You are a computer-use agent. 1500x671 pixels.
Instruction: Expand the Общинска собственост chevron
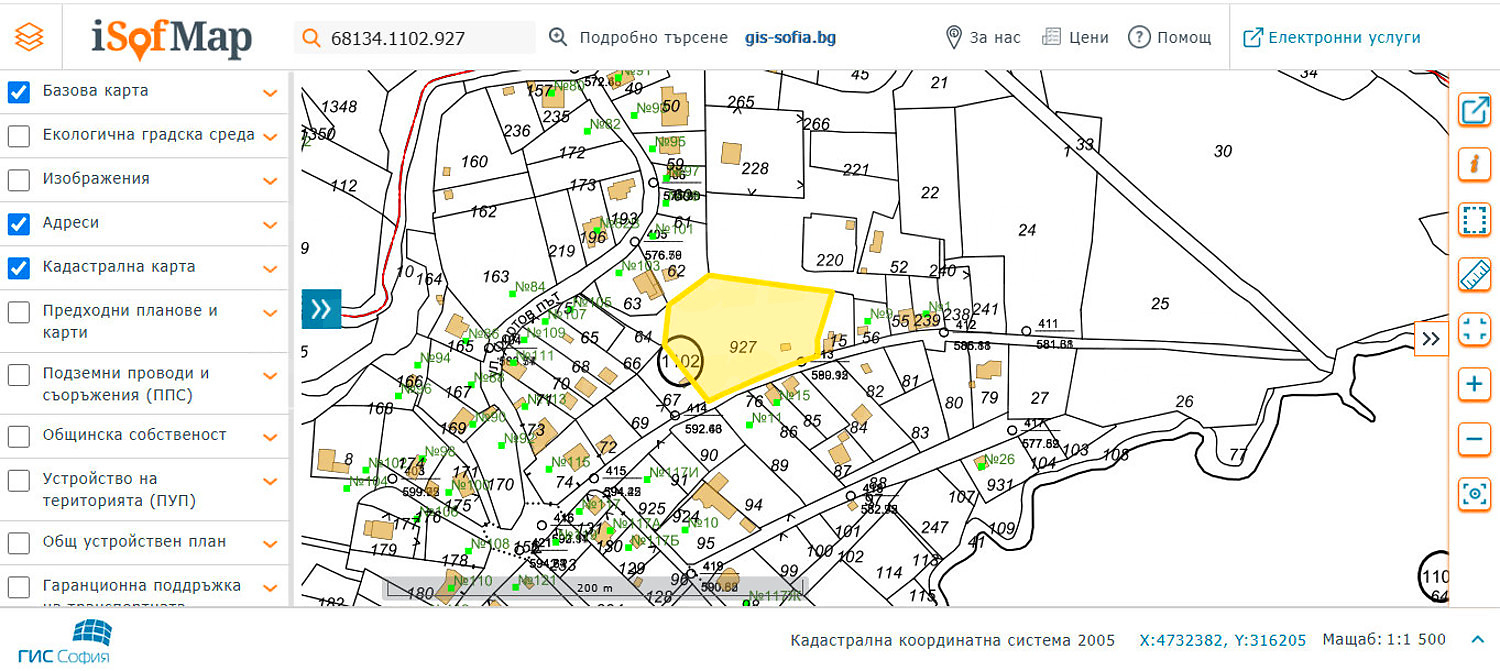pos(269,437)
